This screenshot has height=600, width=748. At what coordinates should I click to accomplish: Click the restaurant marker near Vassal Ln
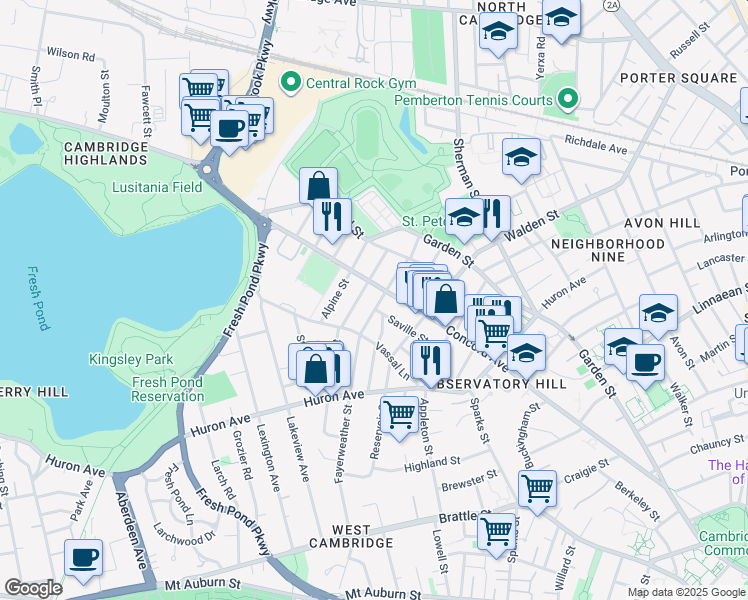point(431,362)
